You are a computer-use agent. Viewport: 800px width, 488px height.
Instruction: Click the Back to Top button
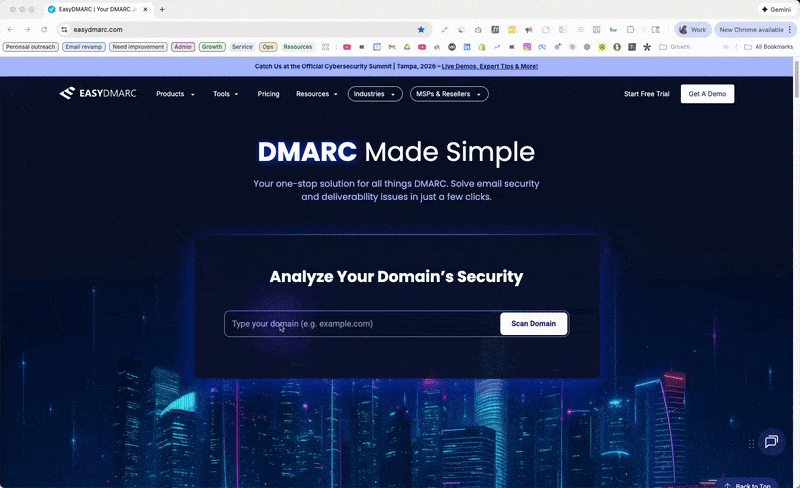pos(748,484)
